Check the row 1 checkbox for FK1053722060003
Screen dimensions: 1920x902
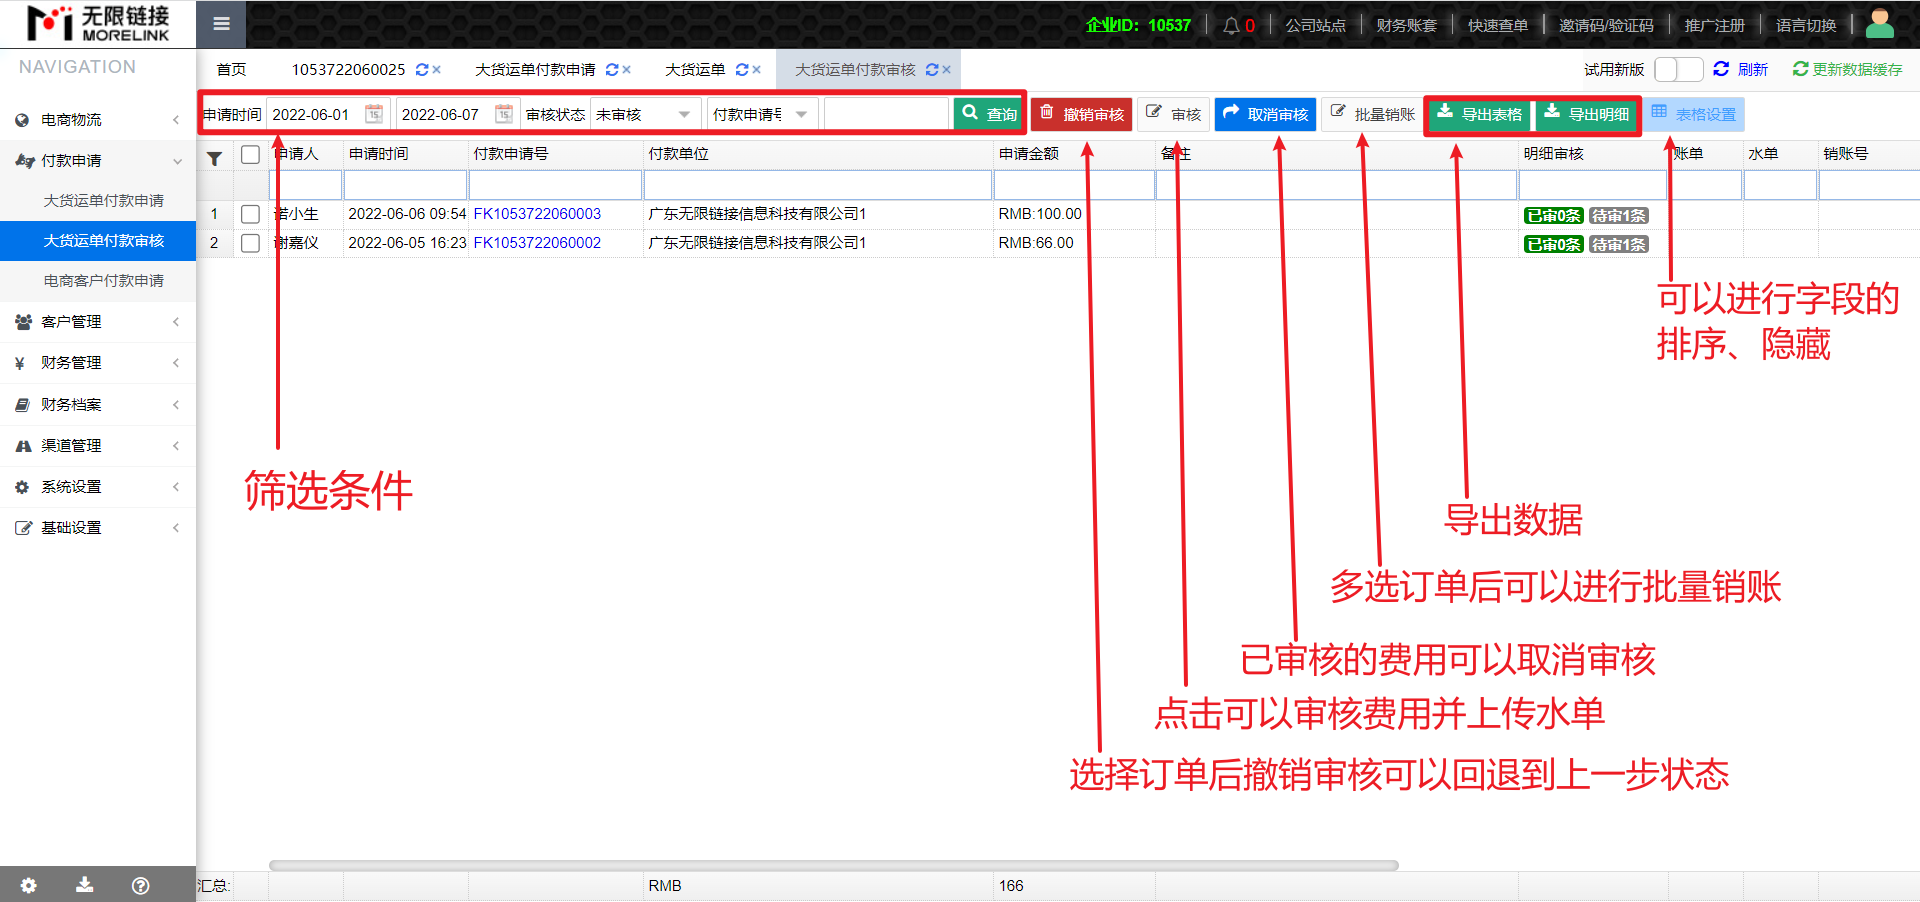(251, 214)
